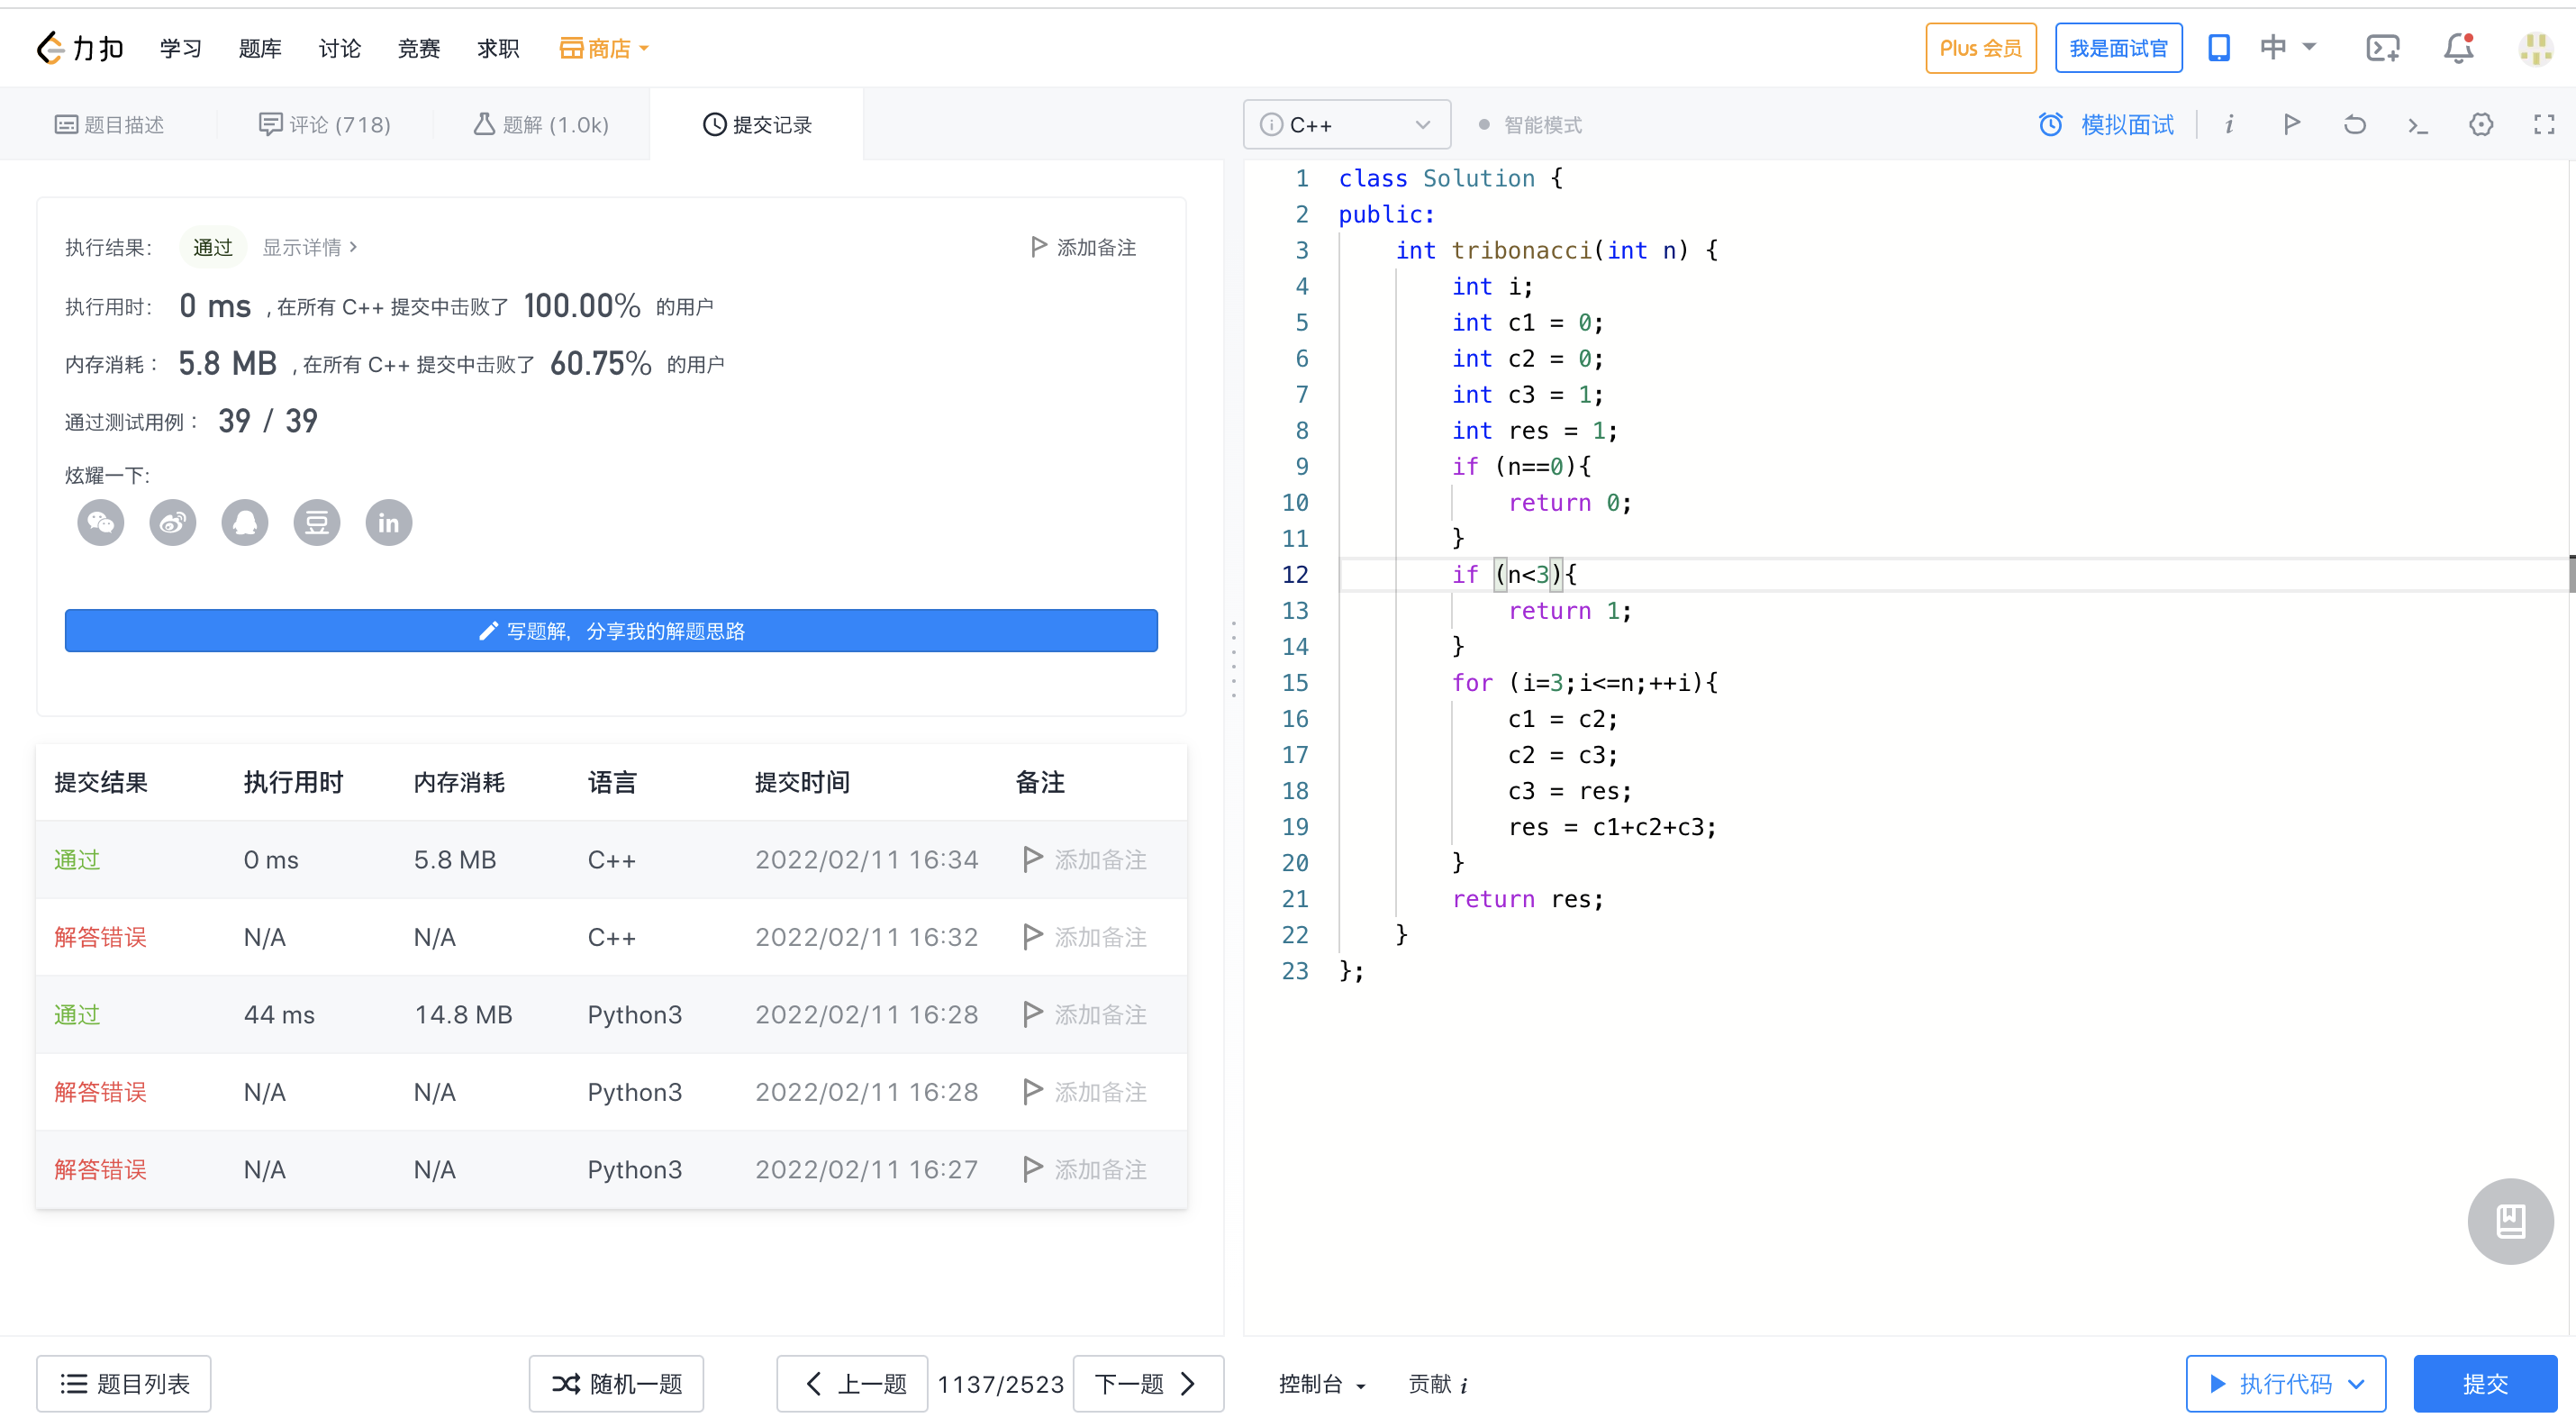Enter fullscreen editor mode
This screenshot has width=2576, height=1427.
click(2544, 124)
